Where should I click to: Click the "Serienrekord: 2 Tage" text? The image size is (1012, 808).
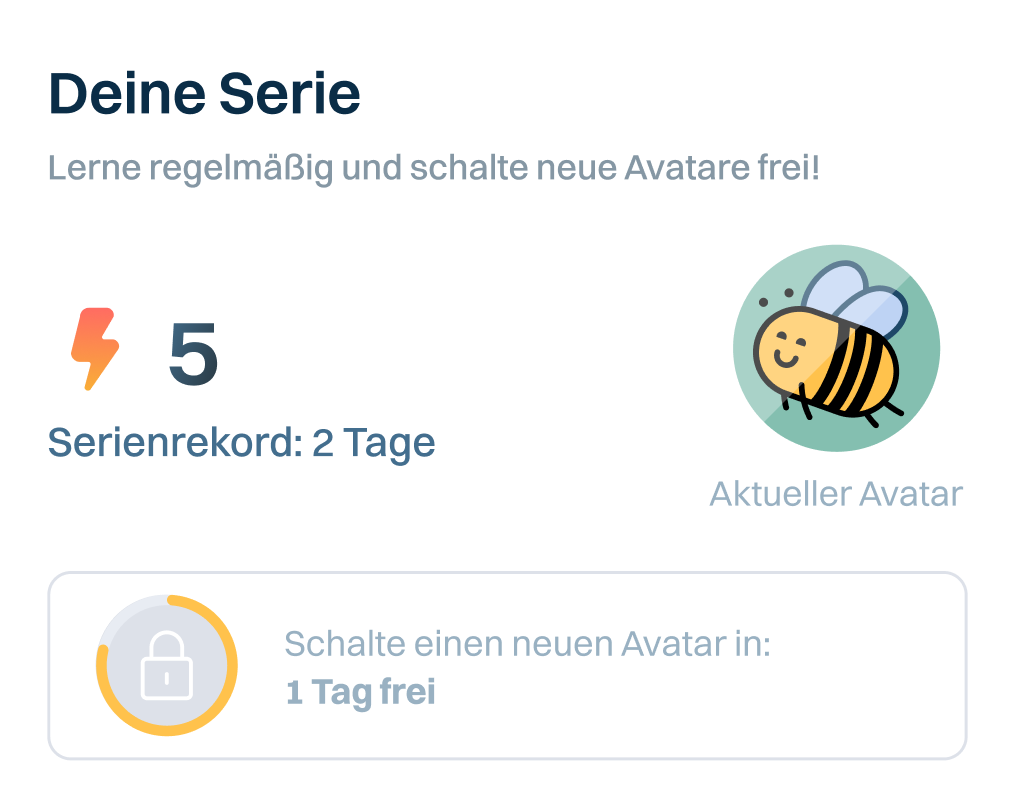pos(241,442)
